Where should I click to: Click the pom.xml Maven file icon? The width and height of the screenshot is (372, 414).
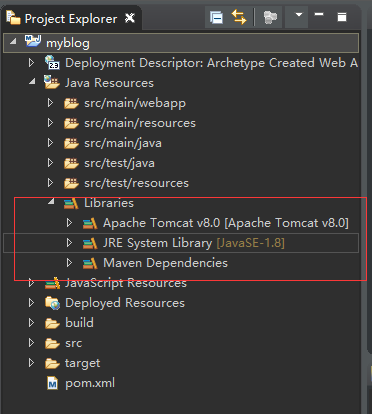click(52, 383)
